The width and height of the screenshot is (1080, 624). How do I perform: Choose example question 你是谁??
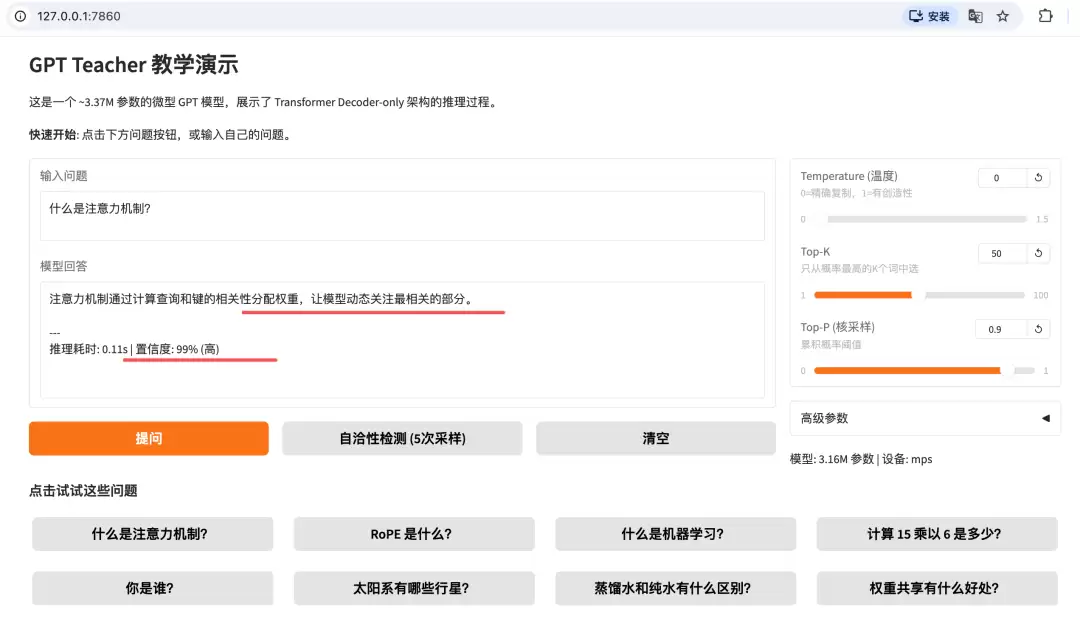152,588
